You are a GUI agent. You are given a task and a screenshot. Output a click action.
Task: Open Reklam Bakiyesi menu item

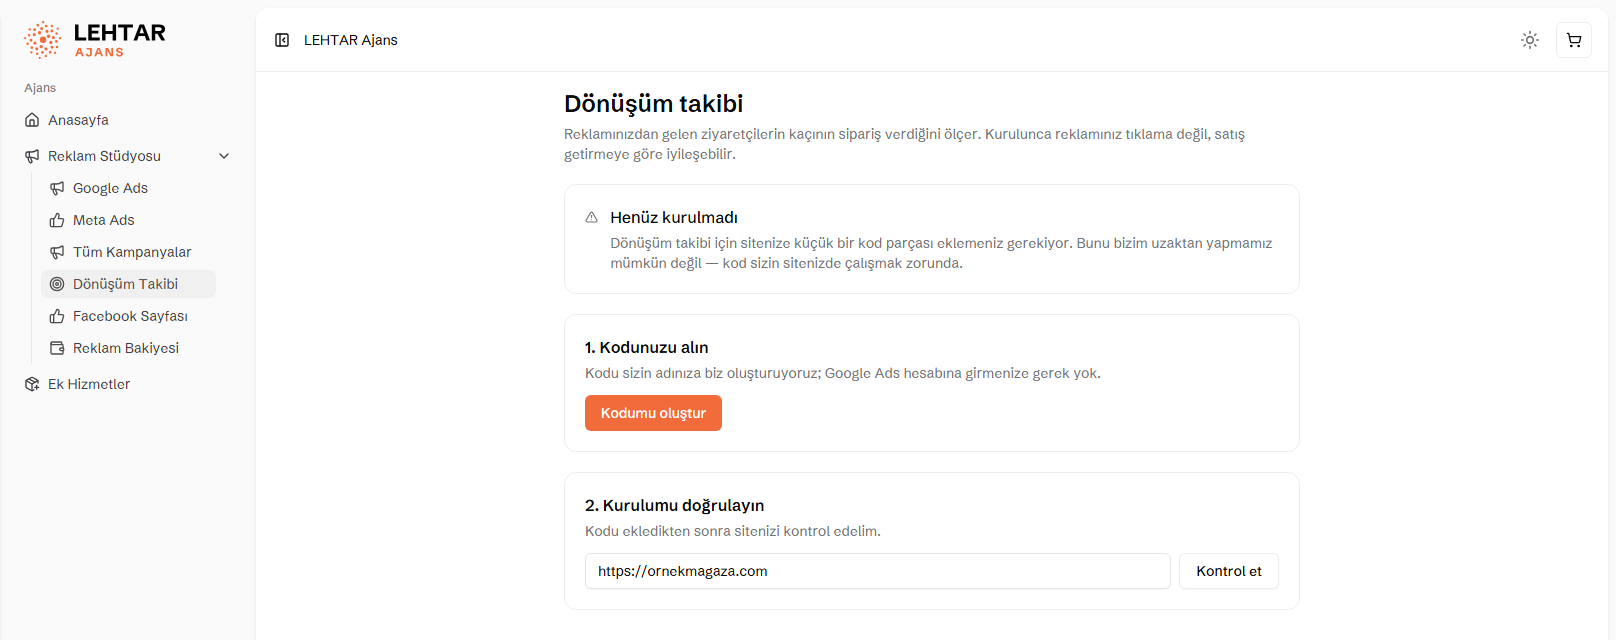tap(128, 348)
